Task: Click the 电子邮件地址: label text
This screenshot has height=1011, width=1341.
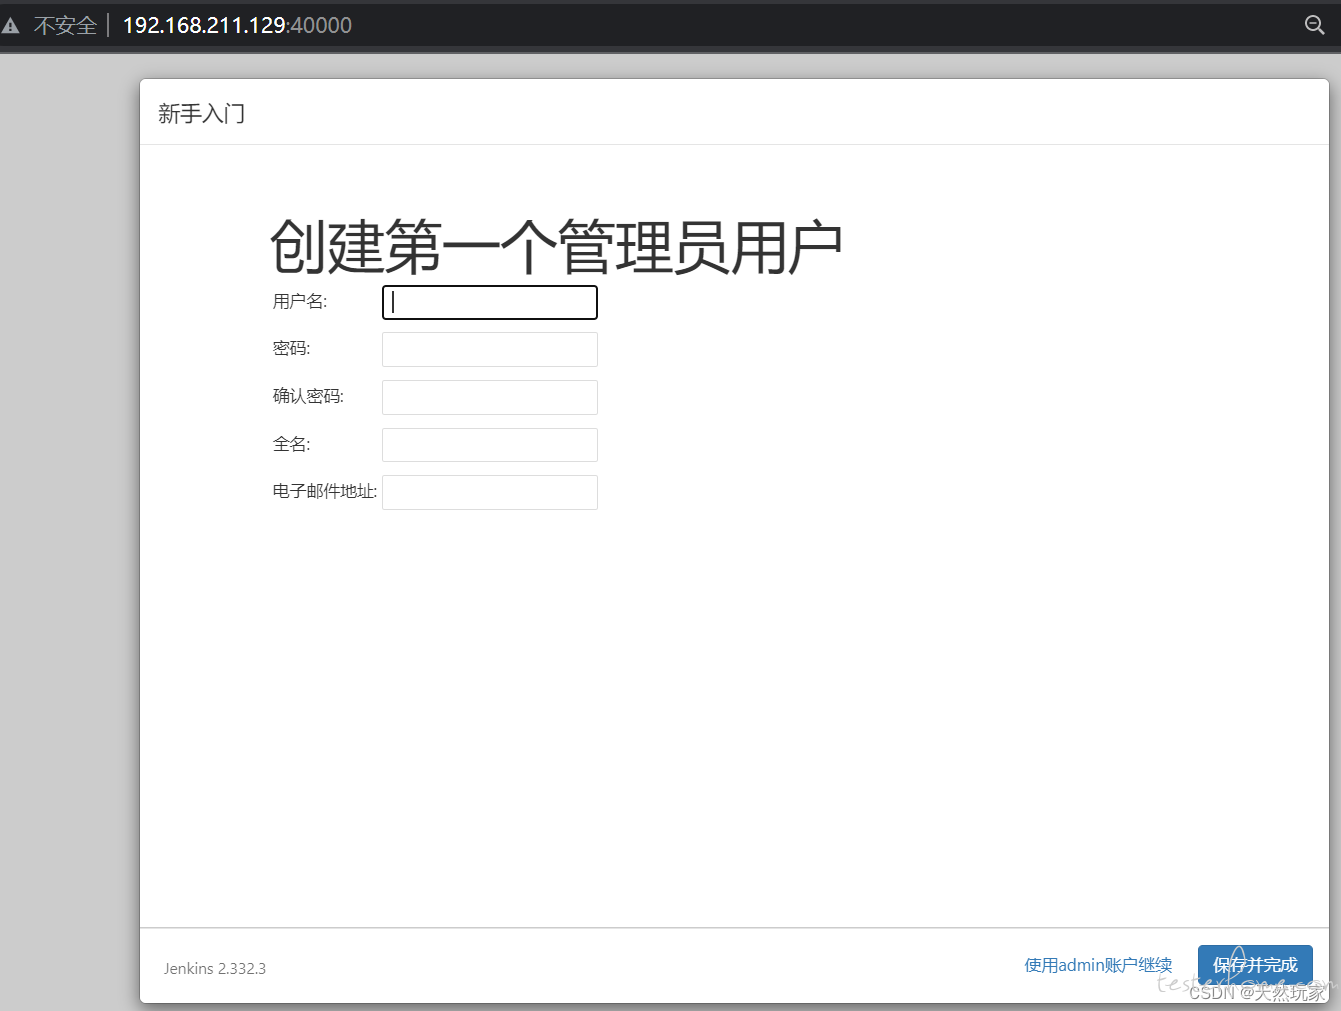Action: point(325,491)
